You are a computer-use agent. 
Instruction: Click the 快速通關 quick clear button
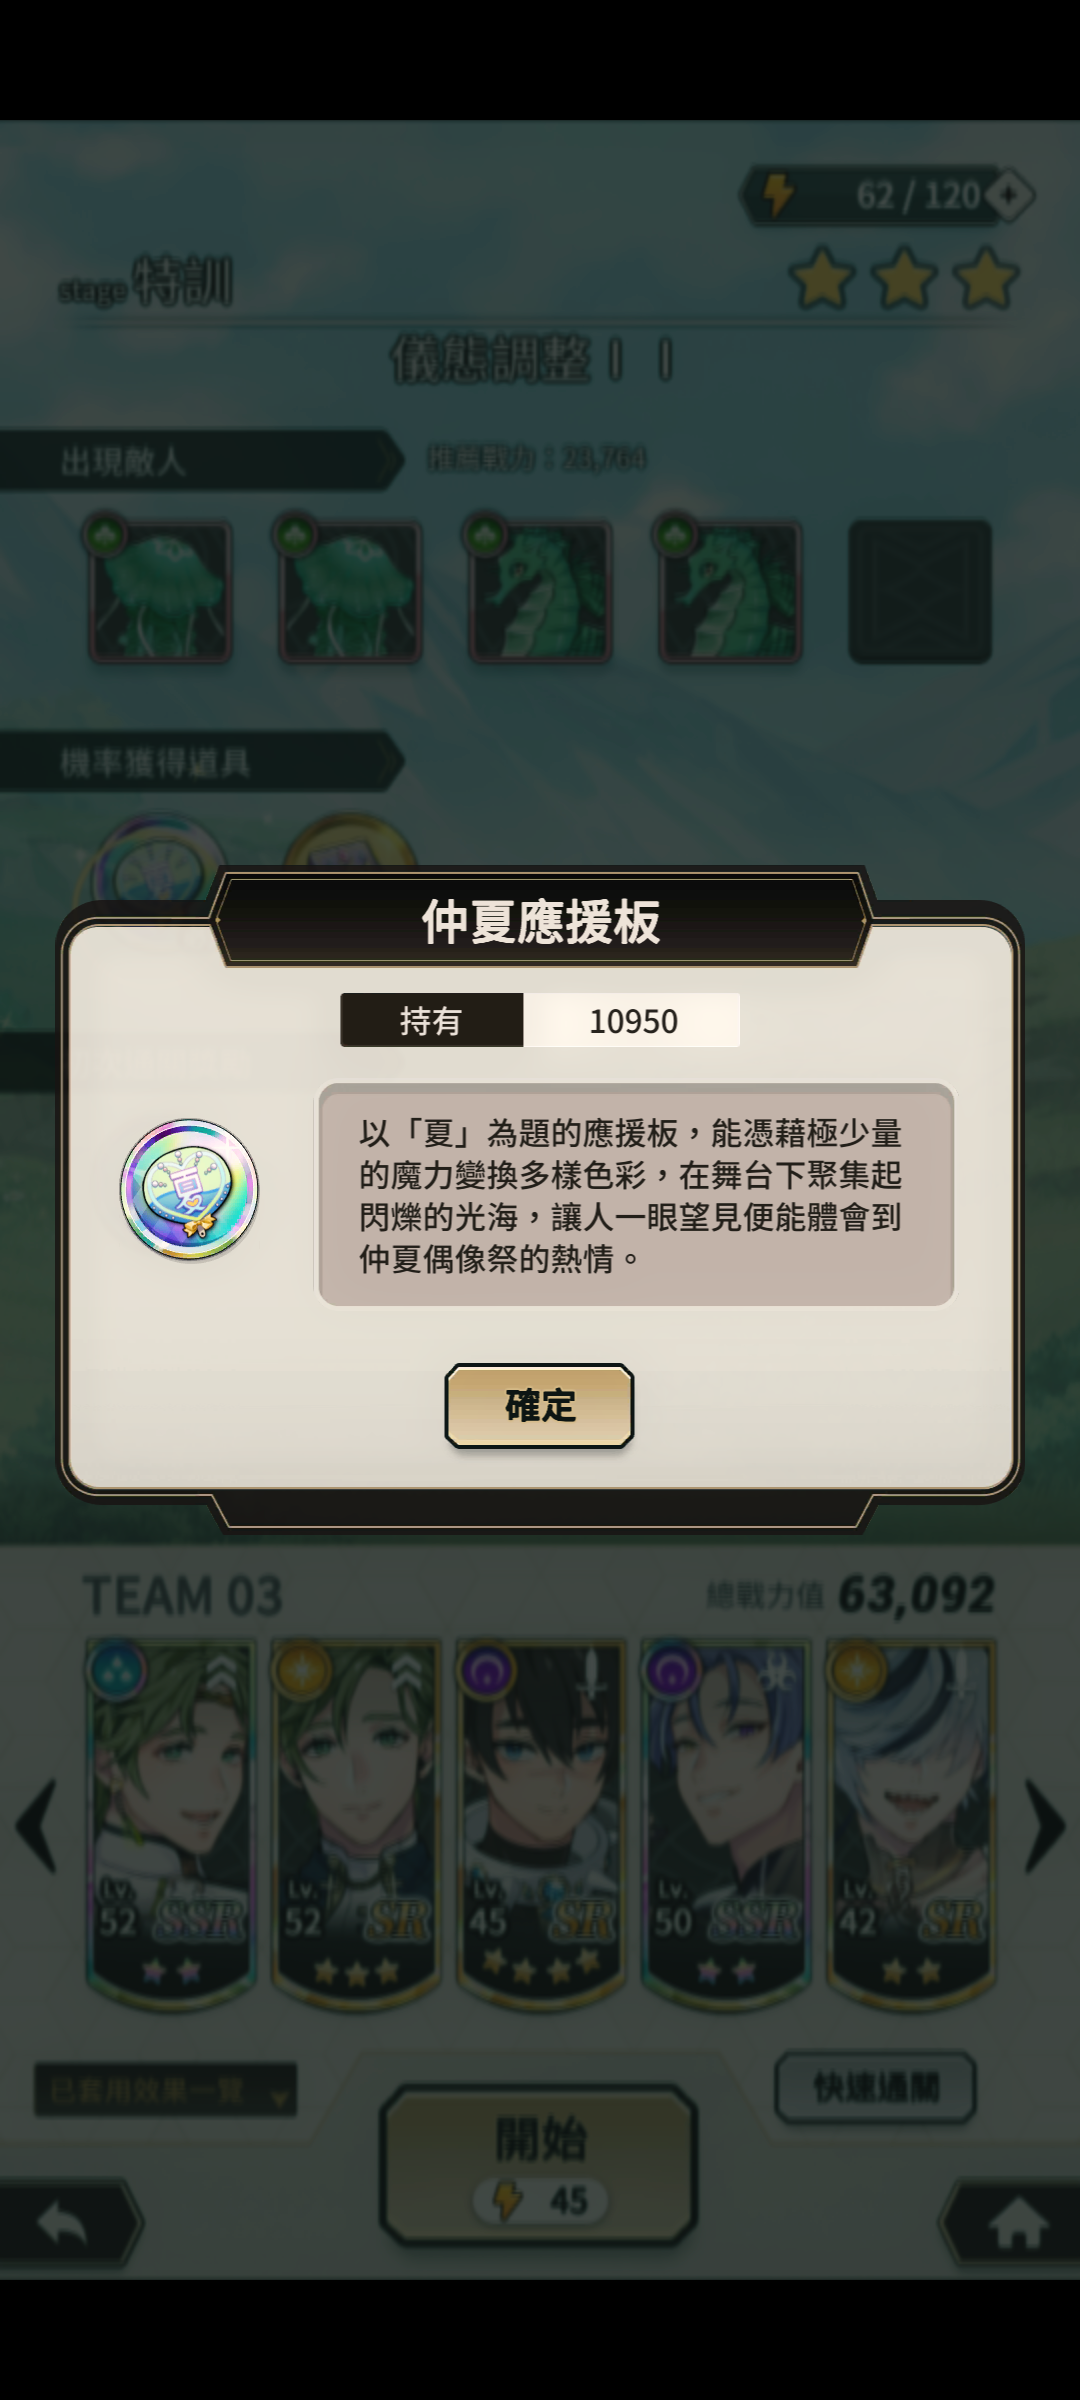[875, 2087]
